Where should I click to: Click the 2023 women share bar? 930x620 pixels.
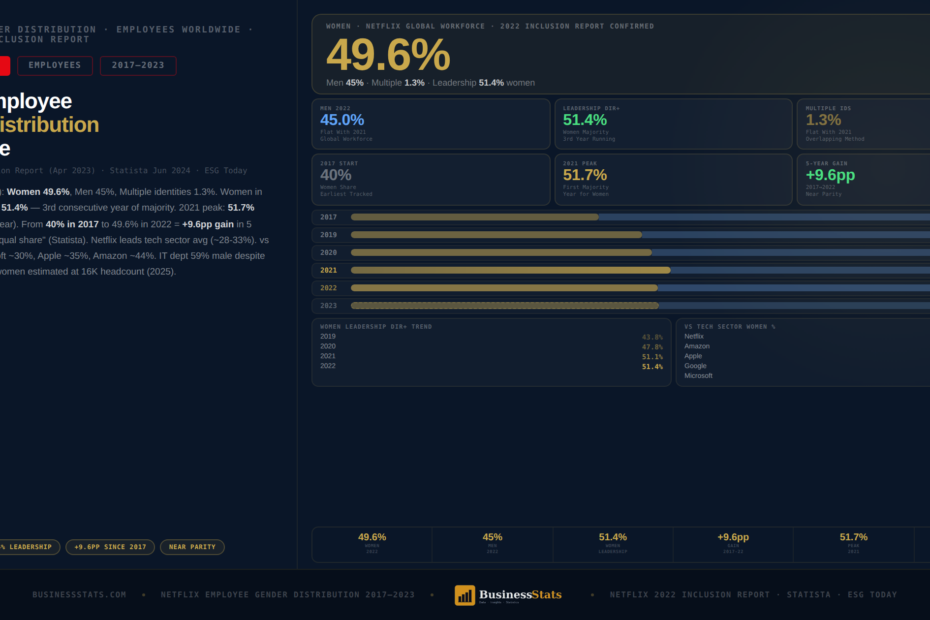(x=505, y=306)
